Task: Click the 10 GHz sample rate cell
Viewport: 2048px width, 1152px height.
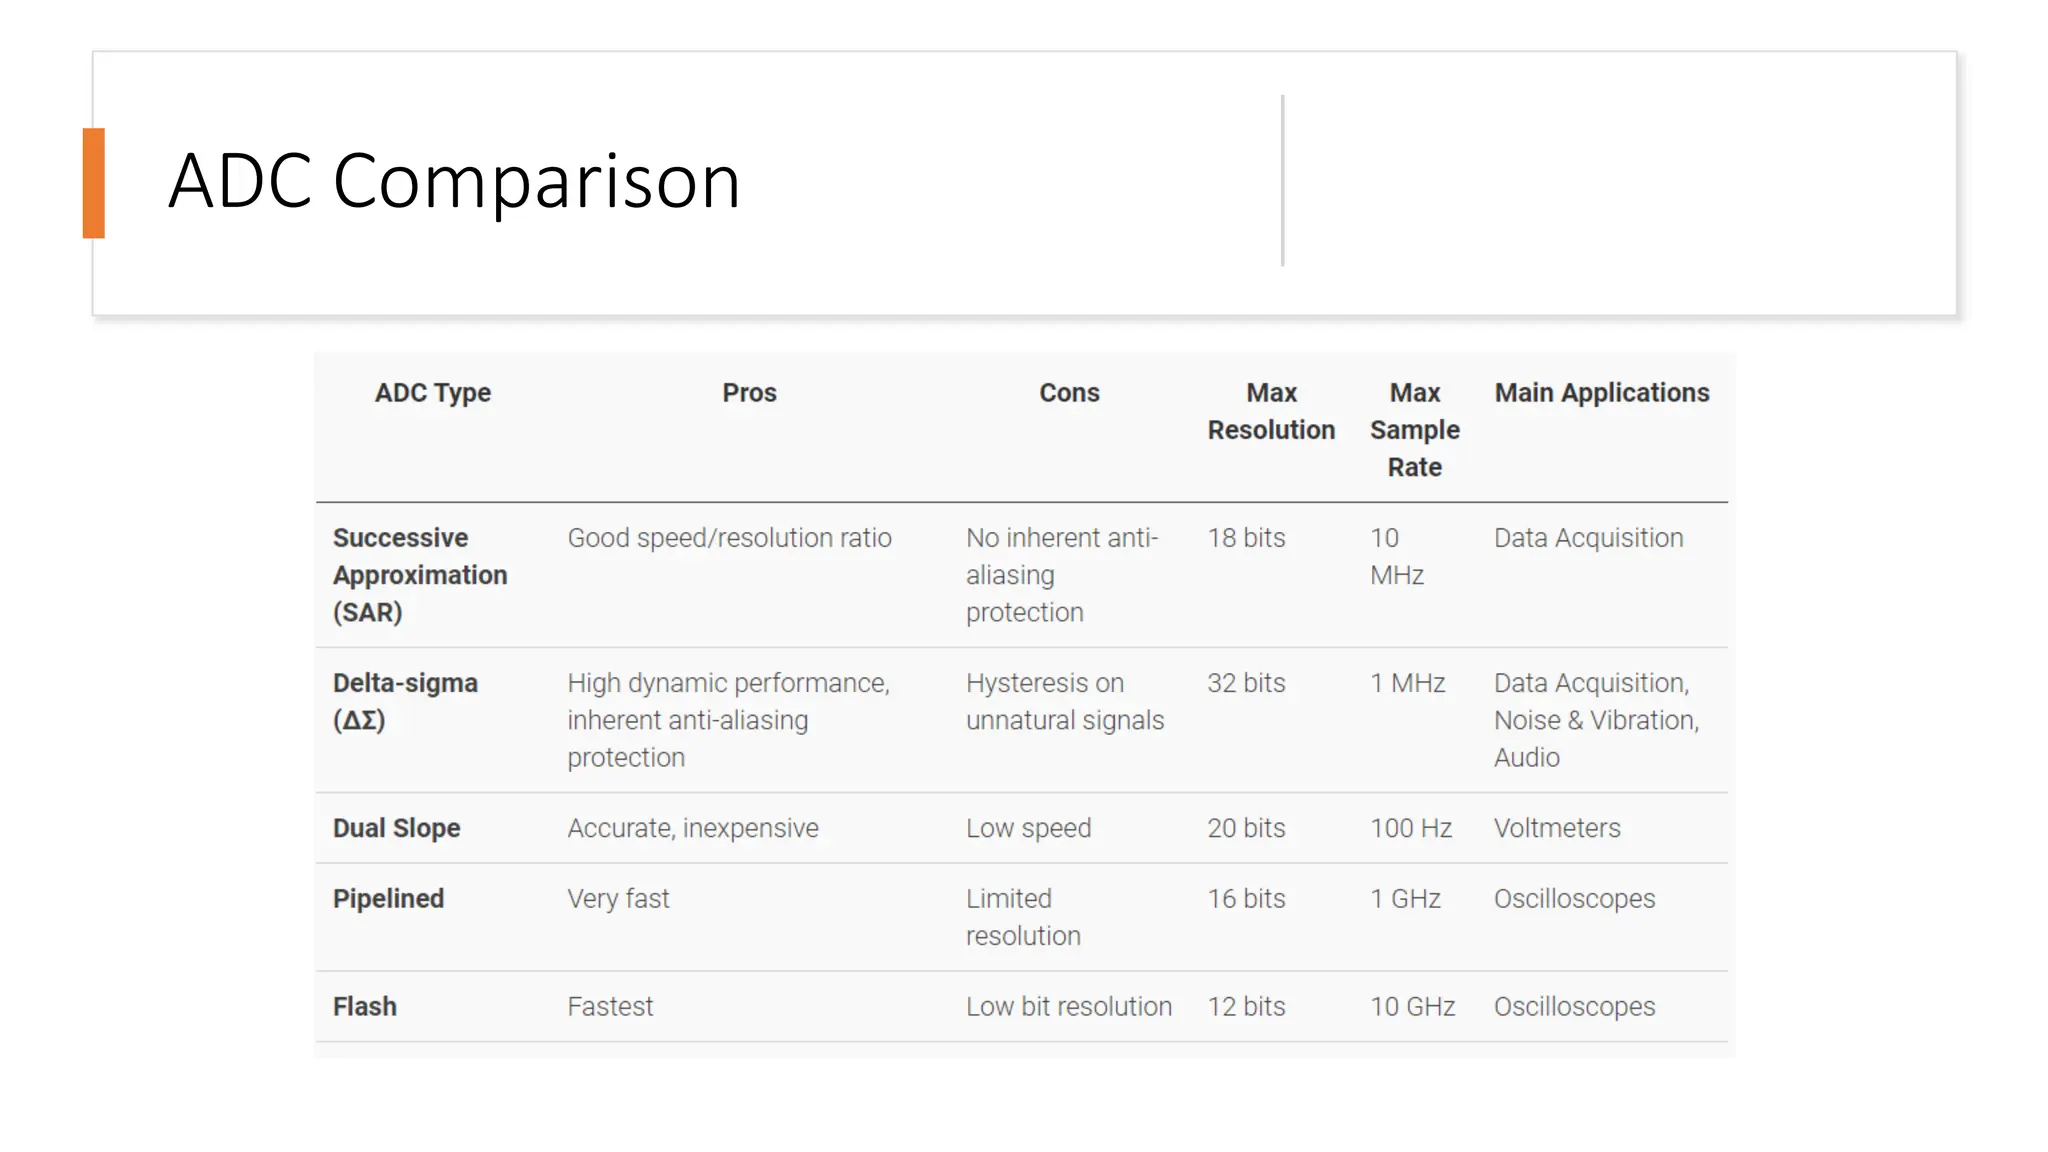Action: [1411, 1007]
